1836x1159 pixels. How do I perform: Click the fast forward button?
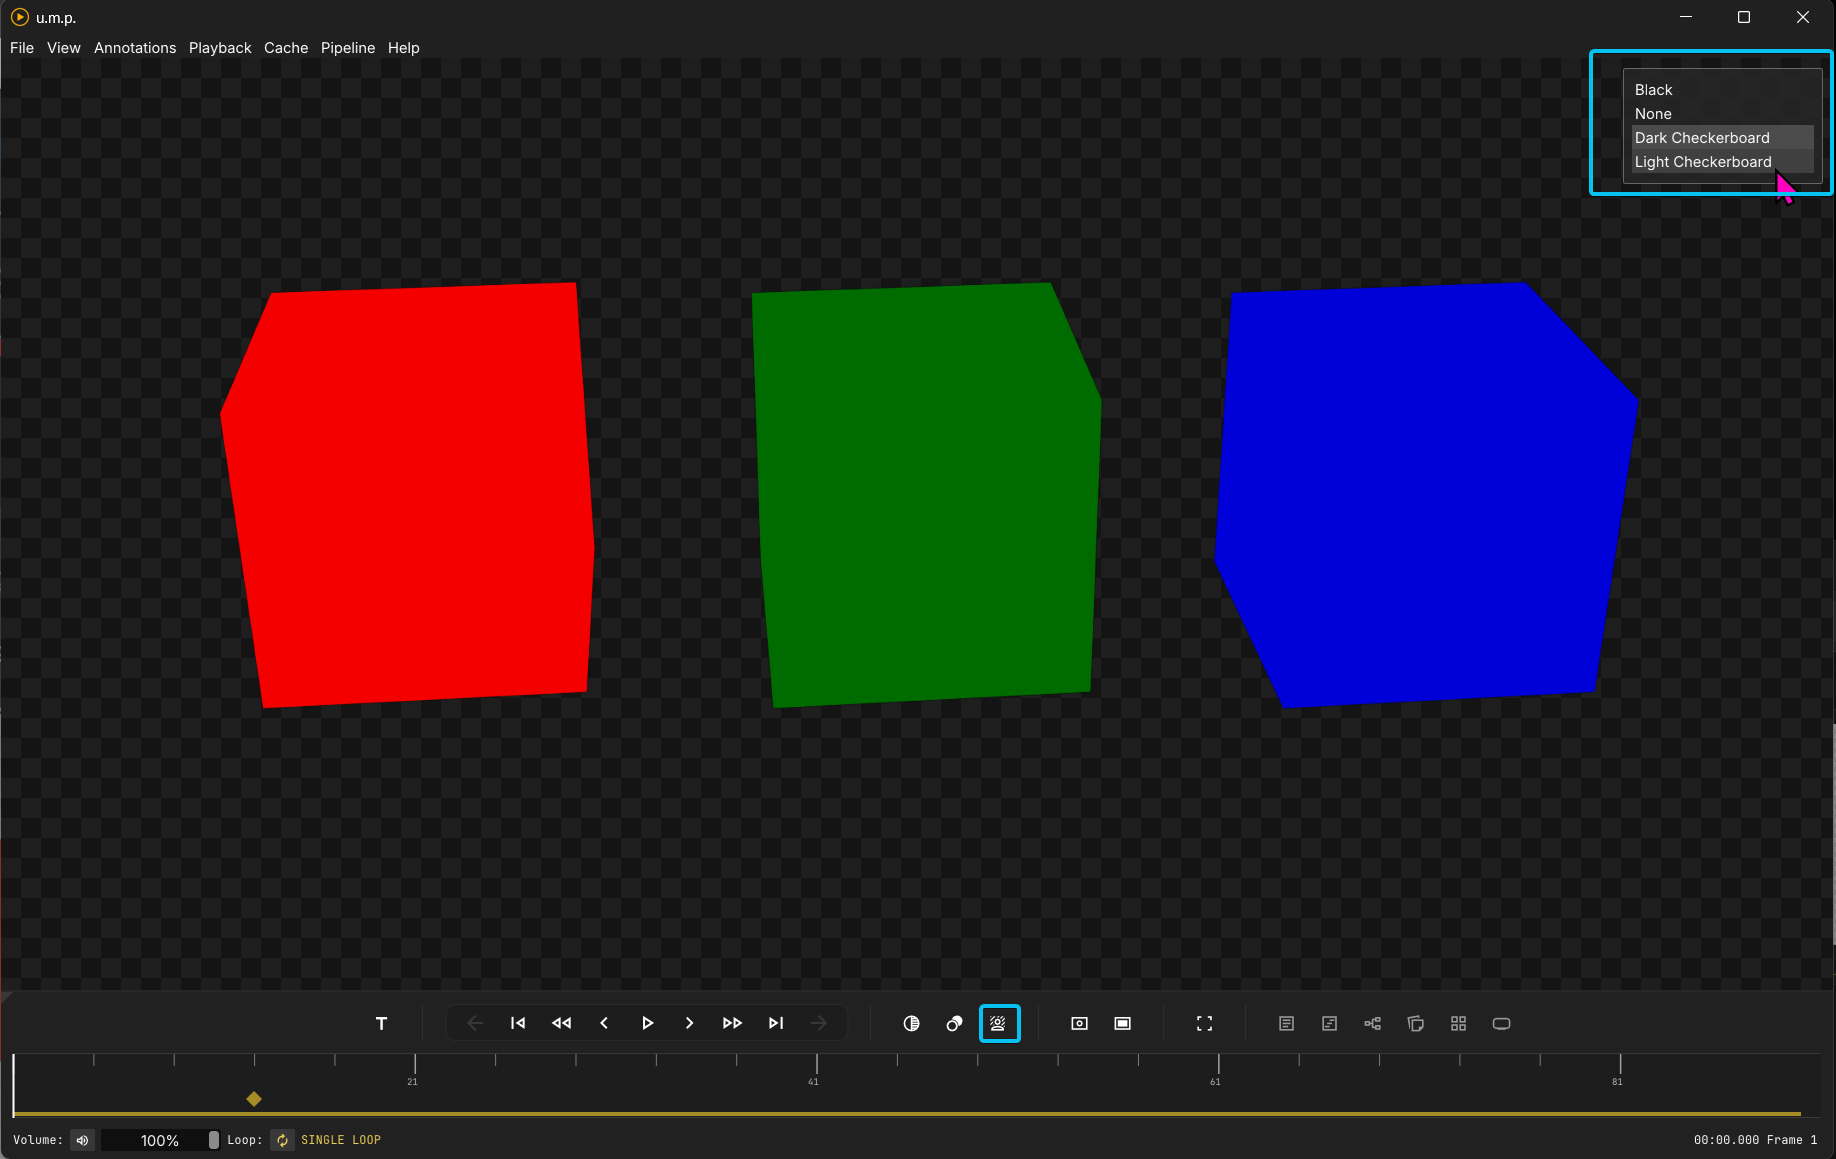coord(732,1023)
